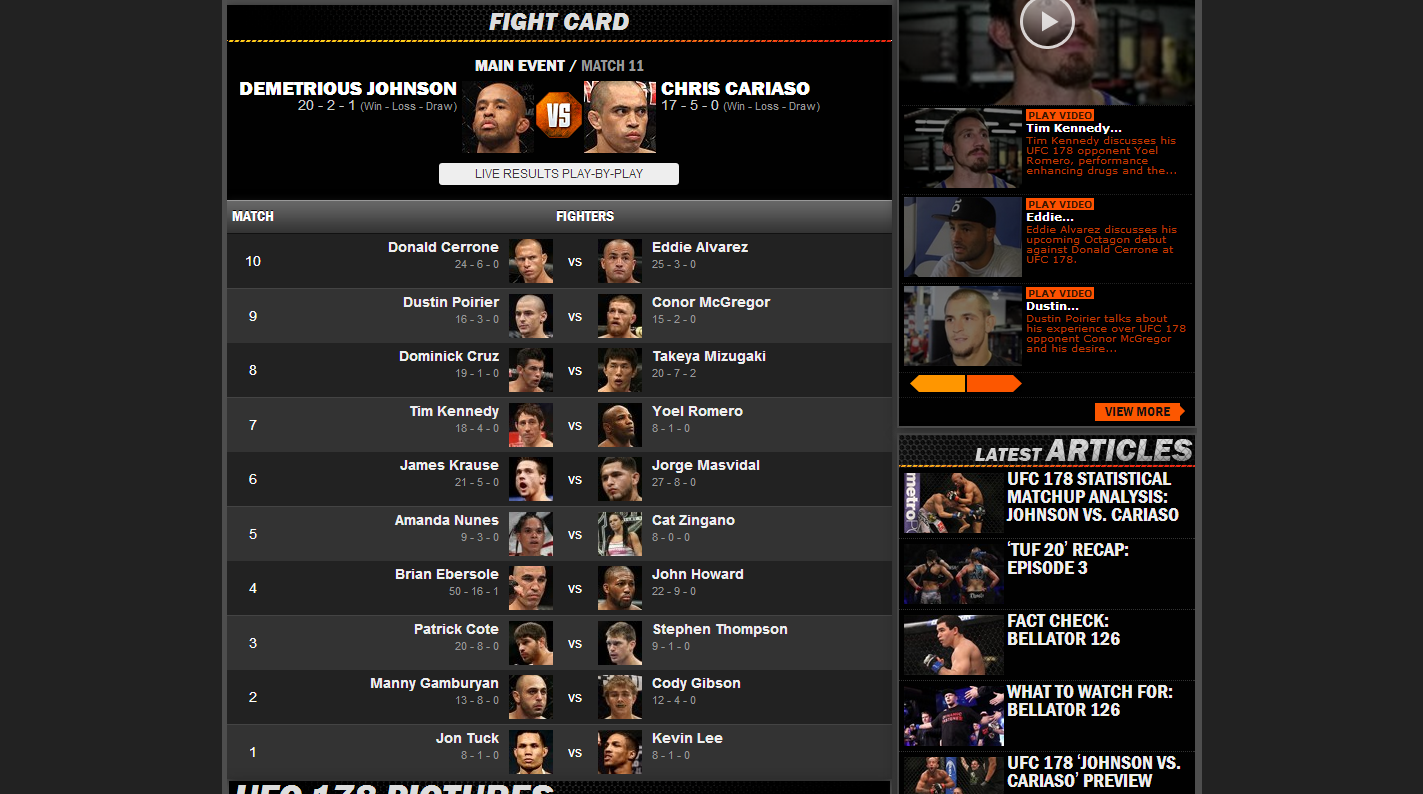Click the orange VS octagon icon
1423x794 pixels.
click(558, 117)
